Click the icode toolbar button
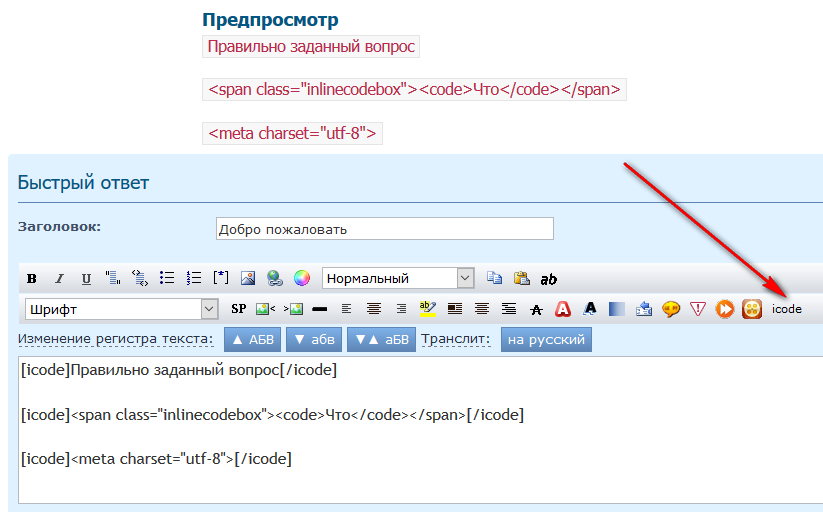The width and height of the screenshot is (823, 512). pyautogui.click(x=787, y=309)
